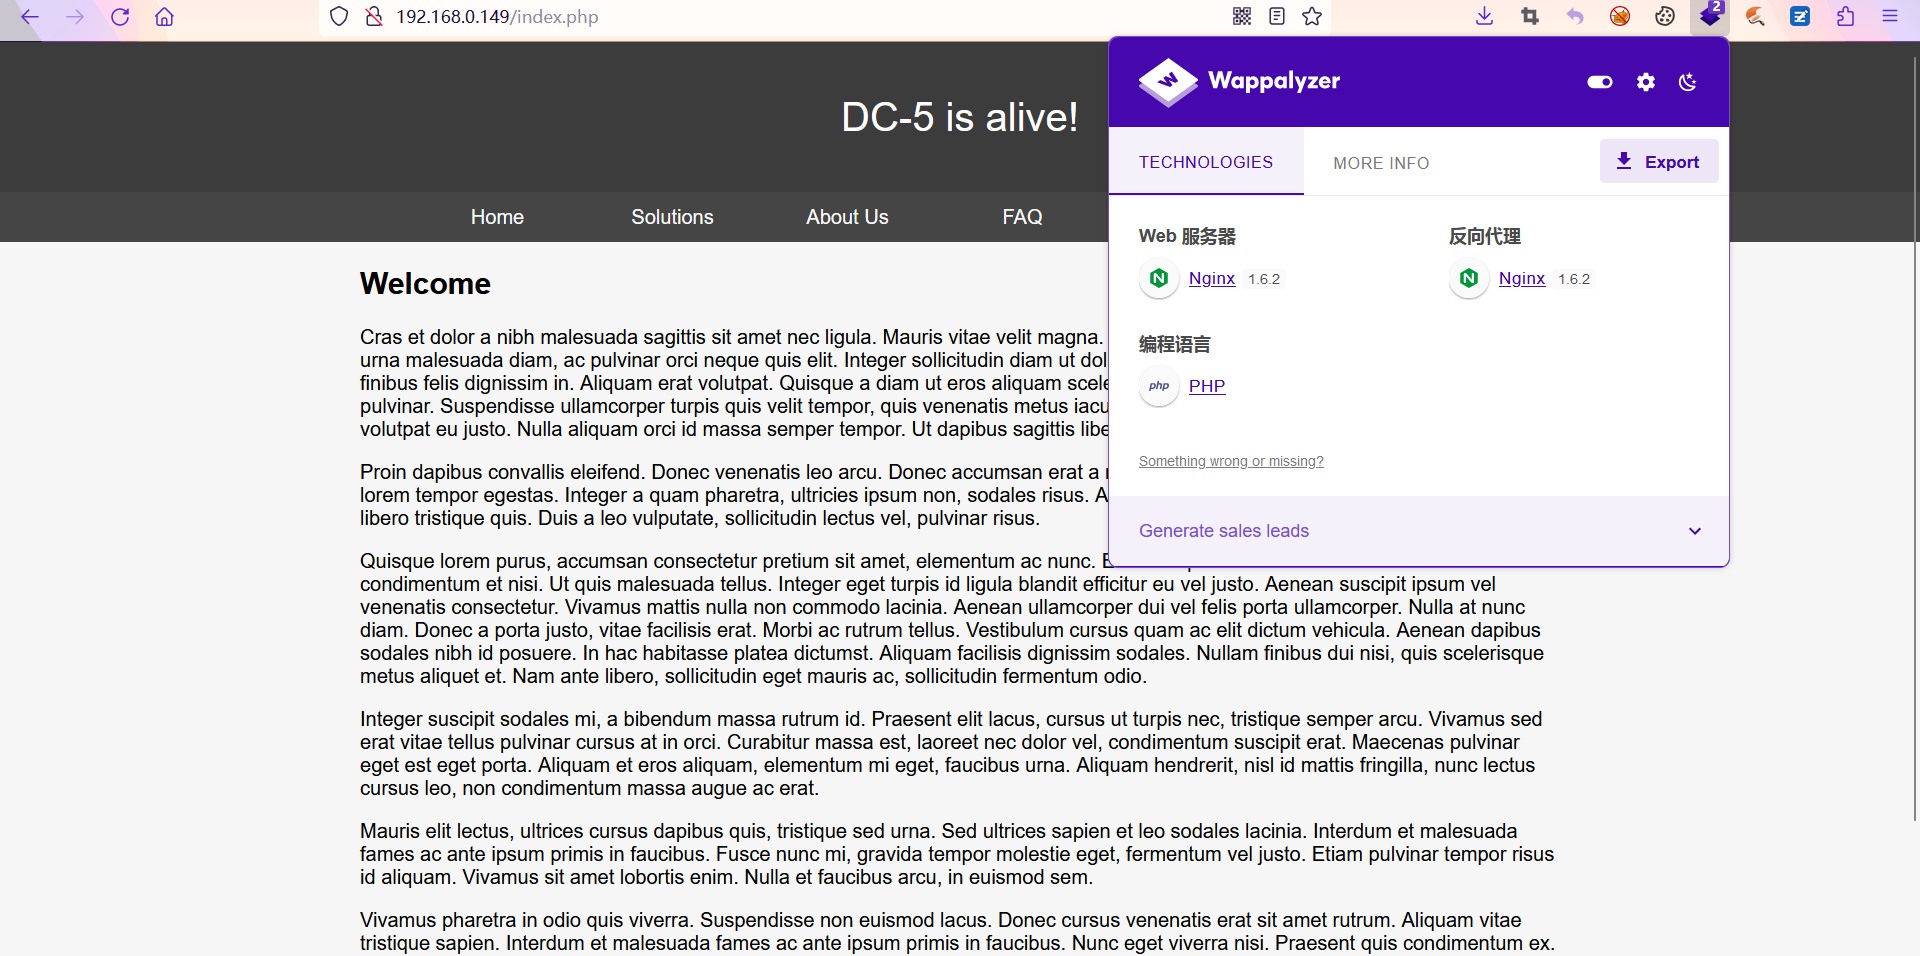Open the browser extensions puzzle icon
The height and width of the screenshot is (956, 1920).
[1845, 16]
